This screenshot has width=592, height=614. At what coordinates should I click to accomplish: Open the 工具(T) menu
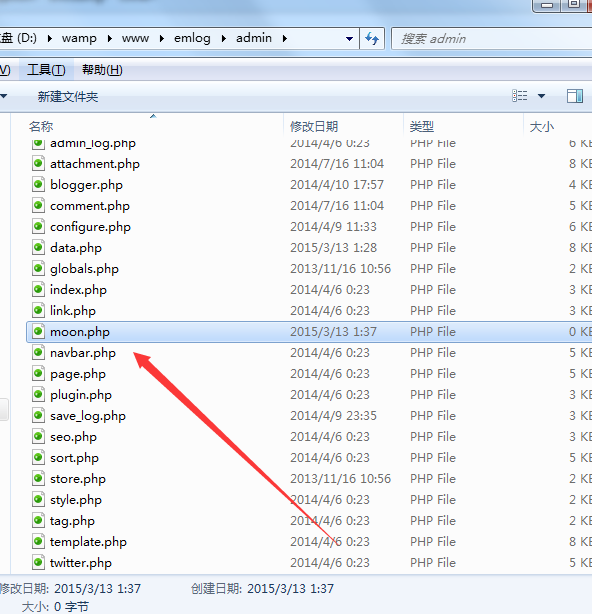coord(46,70)
